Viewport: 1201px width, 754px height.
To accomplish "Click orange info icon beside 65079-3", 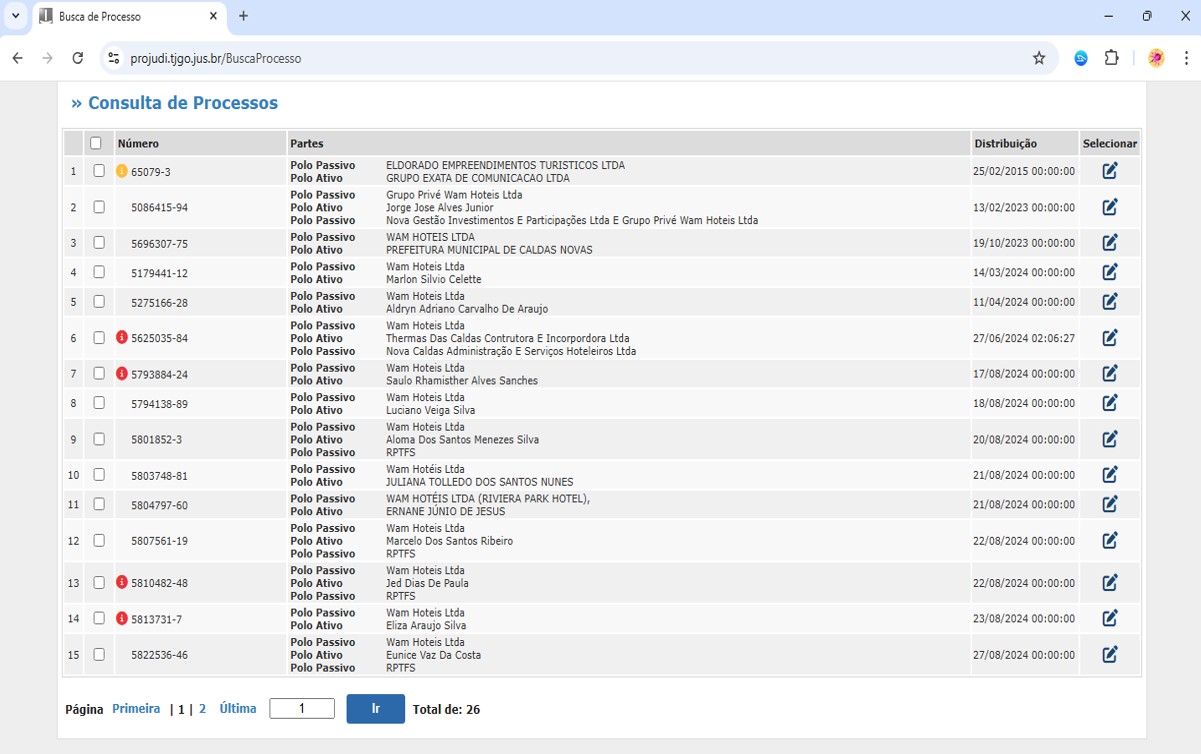I will 122,171.
